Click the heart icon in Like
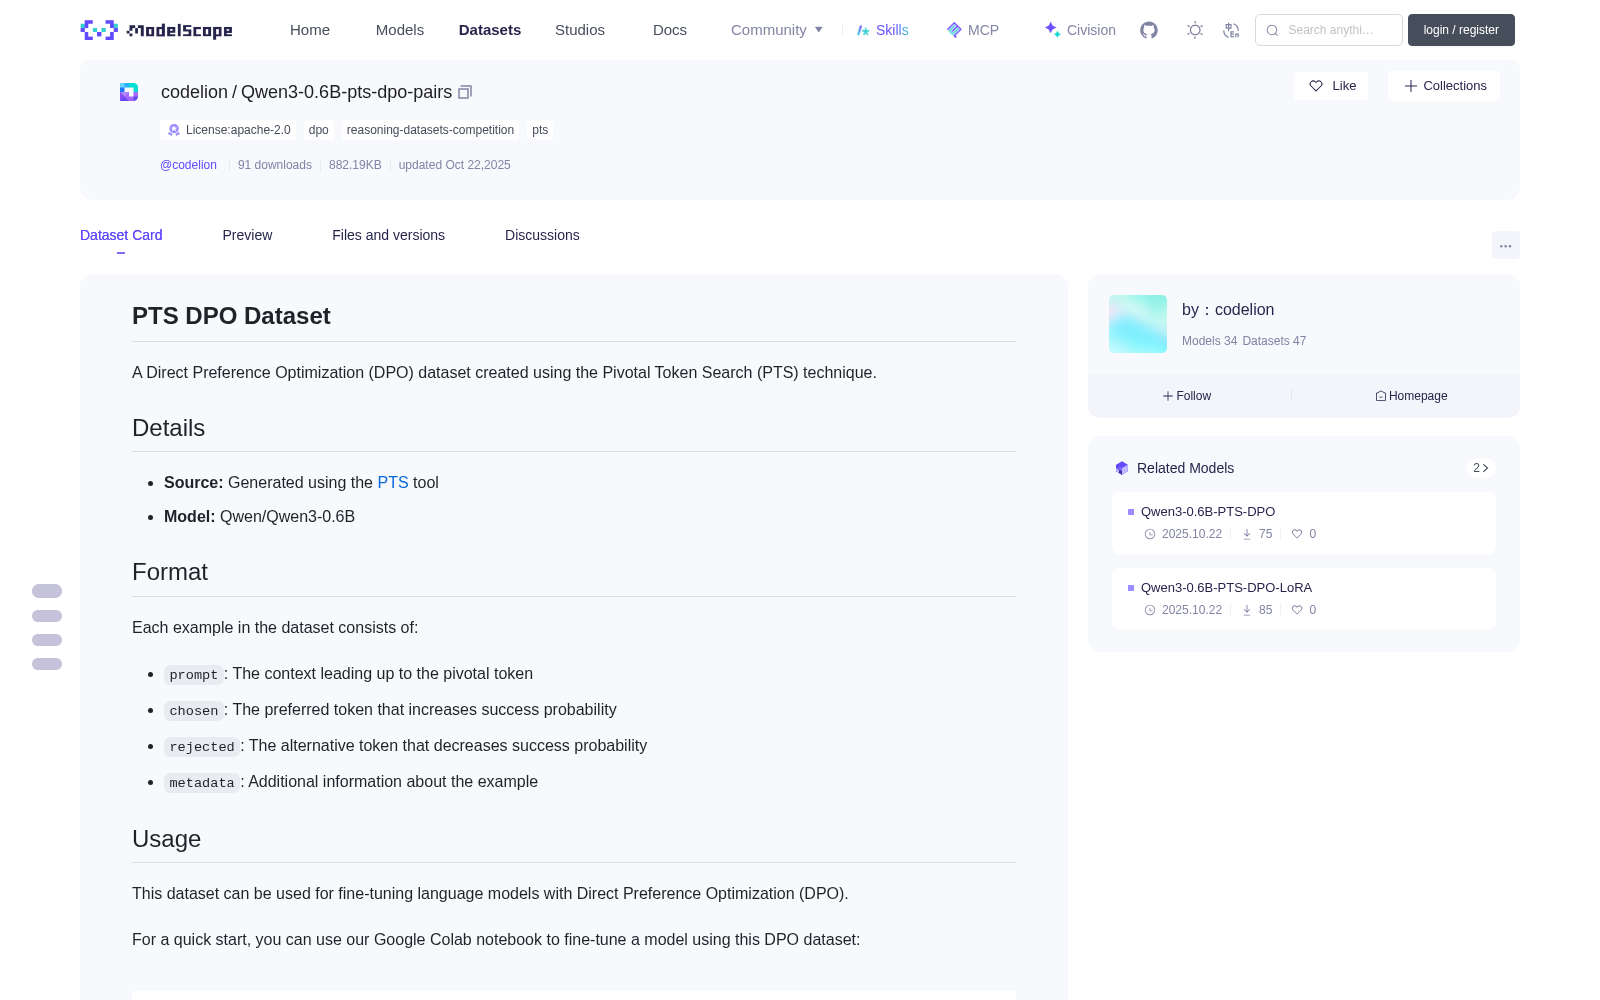 tap(1316, 86)
